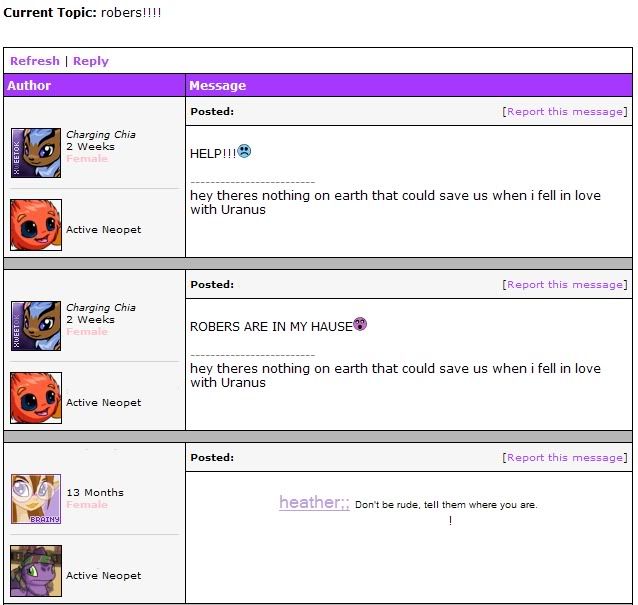The width and height of the screenshot is (638, 605).
Task: Click the shocked purple emoticon after HAUSE
Action: pos(360,324)
